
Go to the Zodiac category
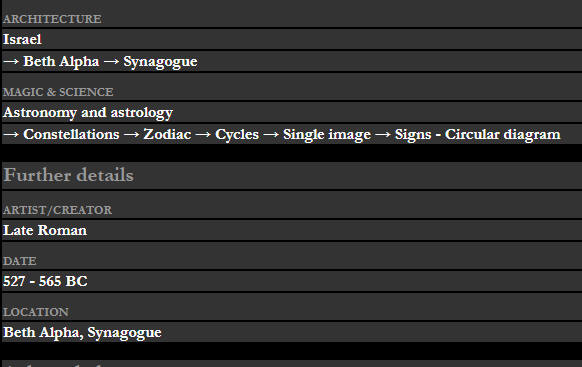167,134
